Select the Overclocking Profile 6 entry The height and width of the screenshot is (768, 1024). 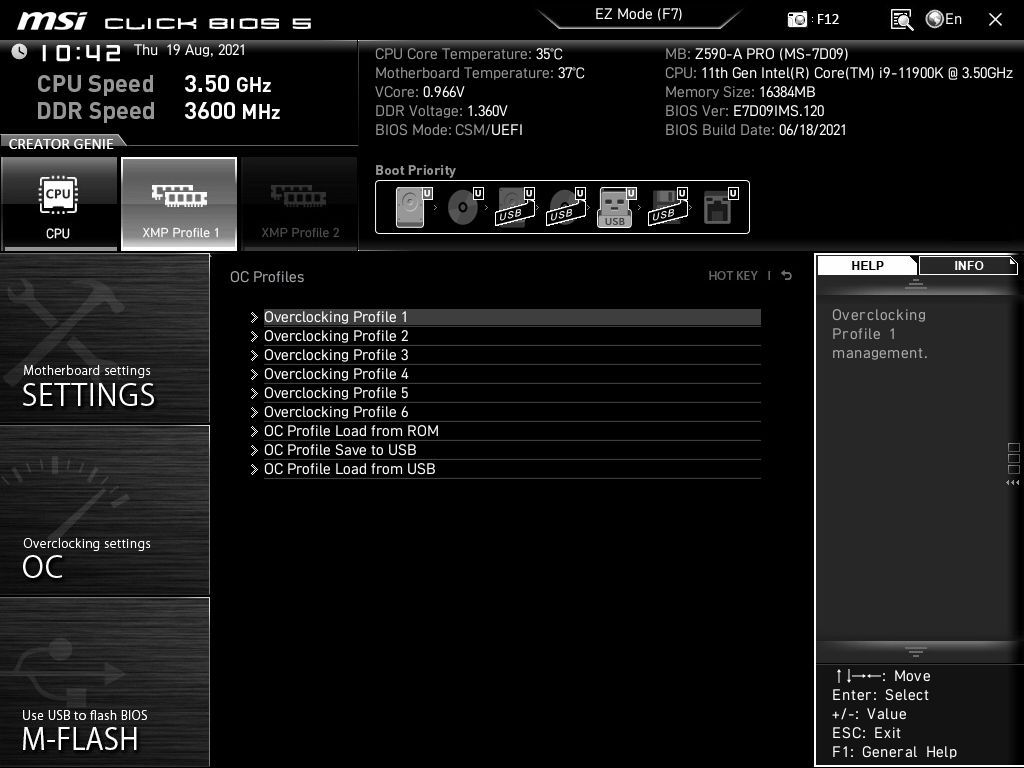point(512,411)
